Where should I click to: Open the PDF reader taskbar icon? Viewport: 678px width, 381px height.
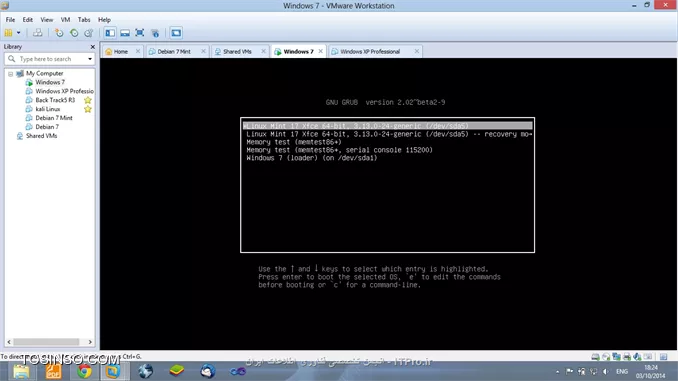coord(54,371)
